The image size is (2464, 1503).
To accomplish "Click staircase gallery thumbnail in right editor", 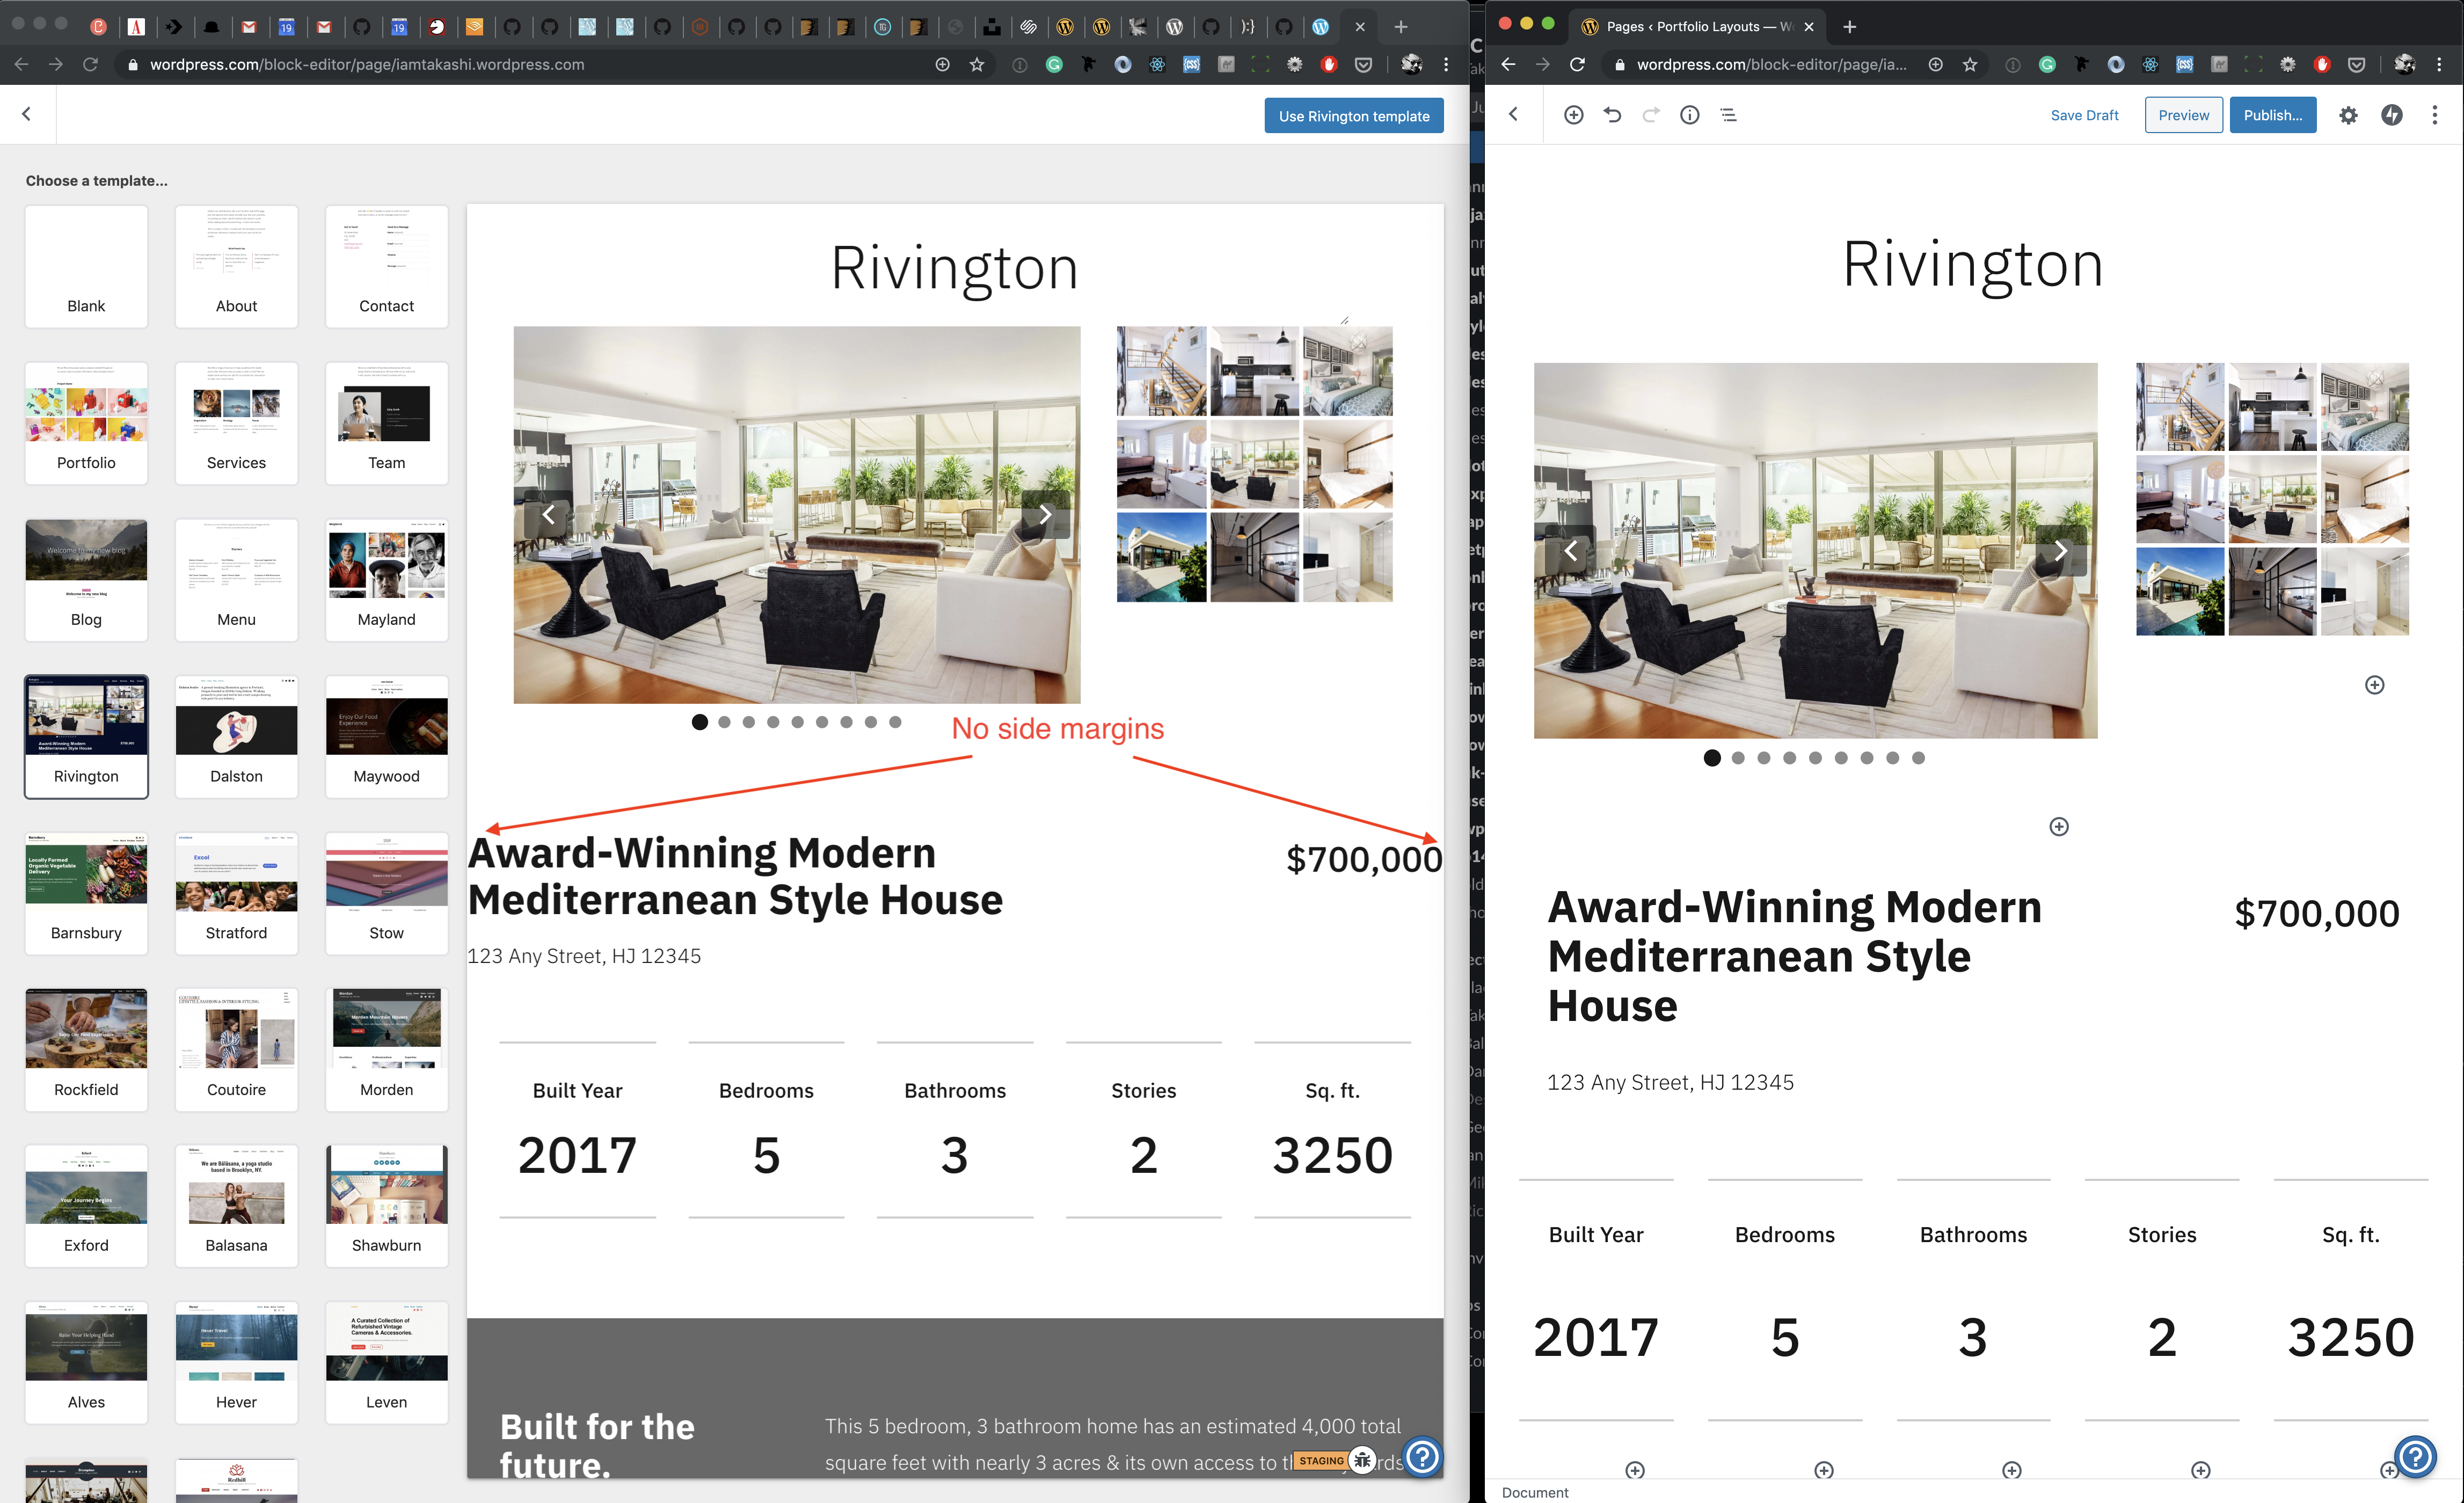I will point(2179,406).
